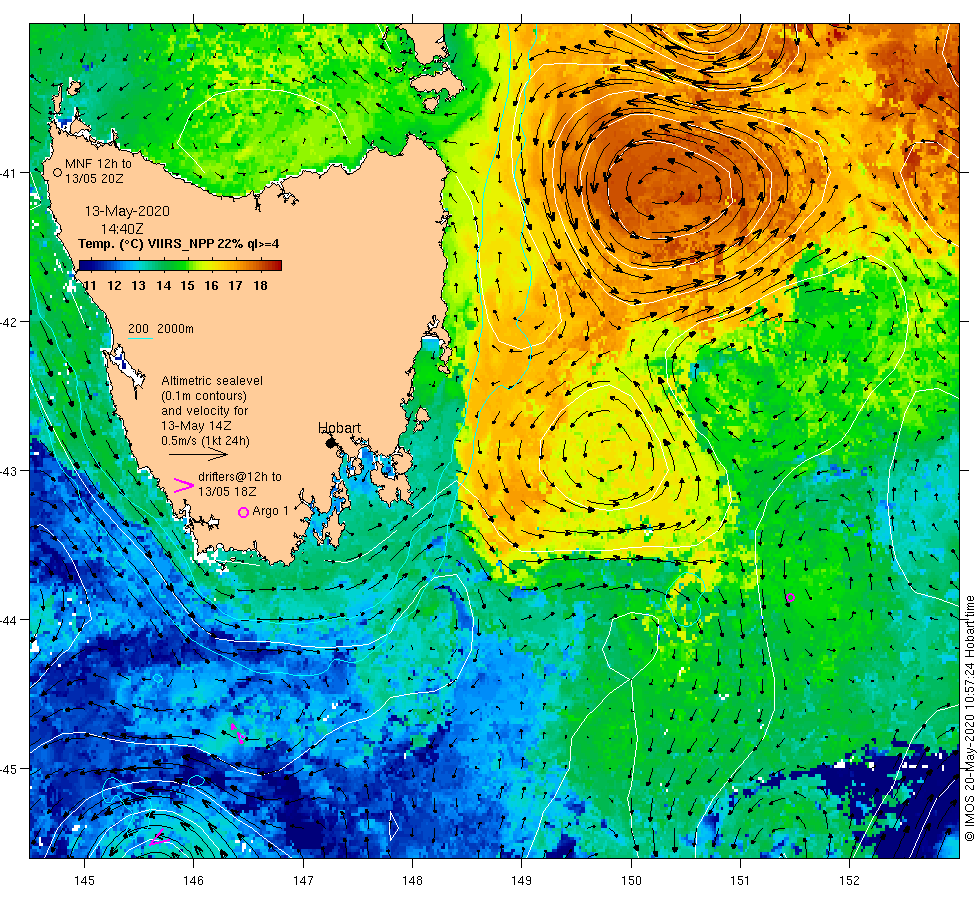Click the latitude axis label -43
Screen dimensions: 980x900
[x=9, y=471]
